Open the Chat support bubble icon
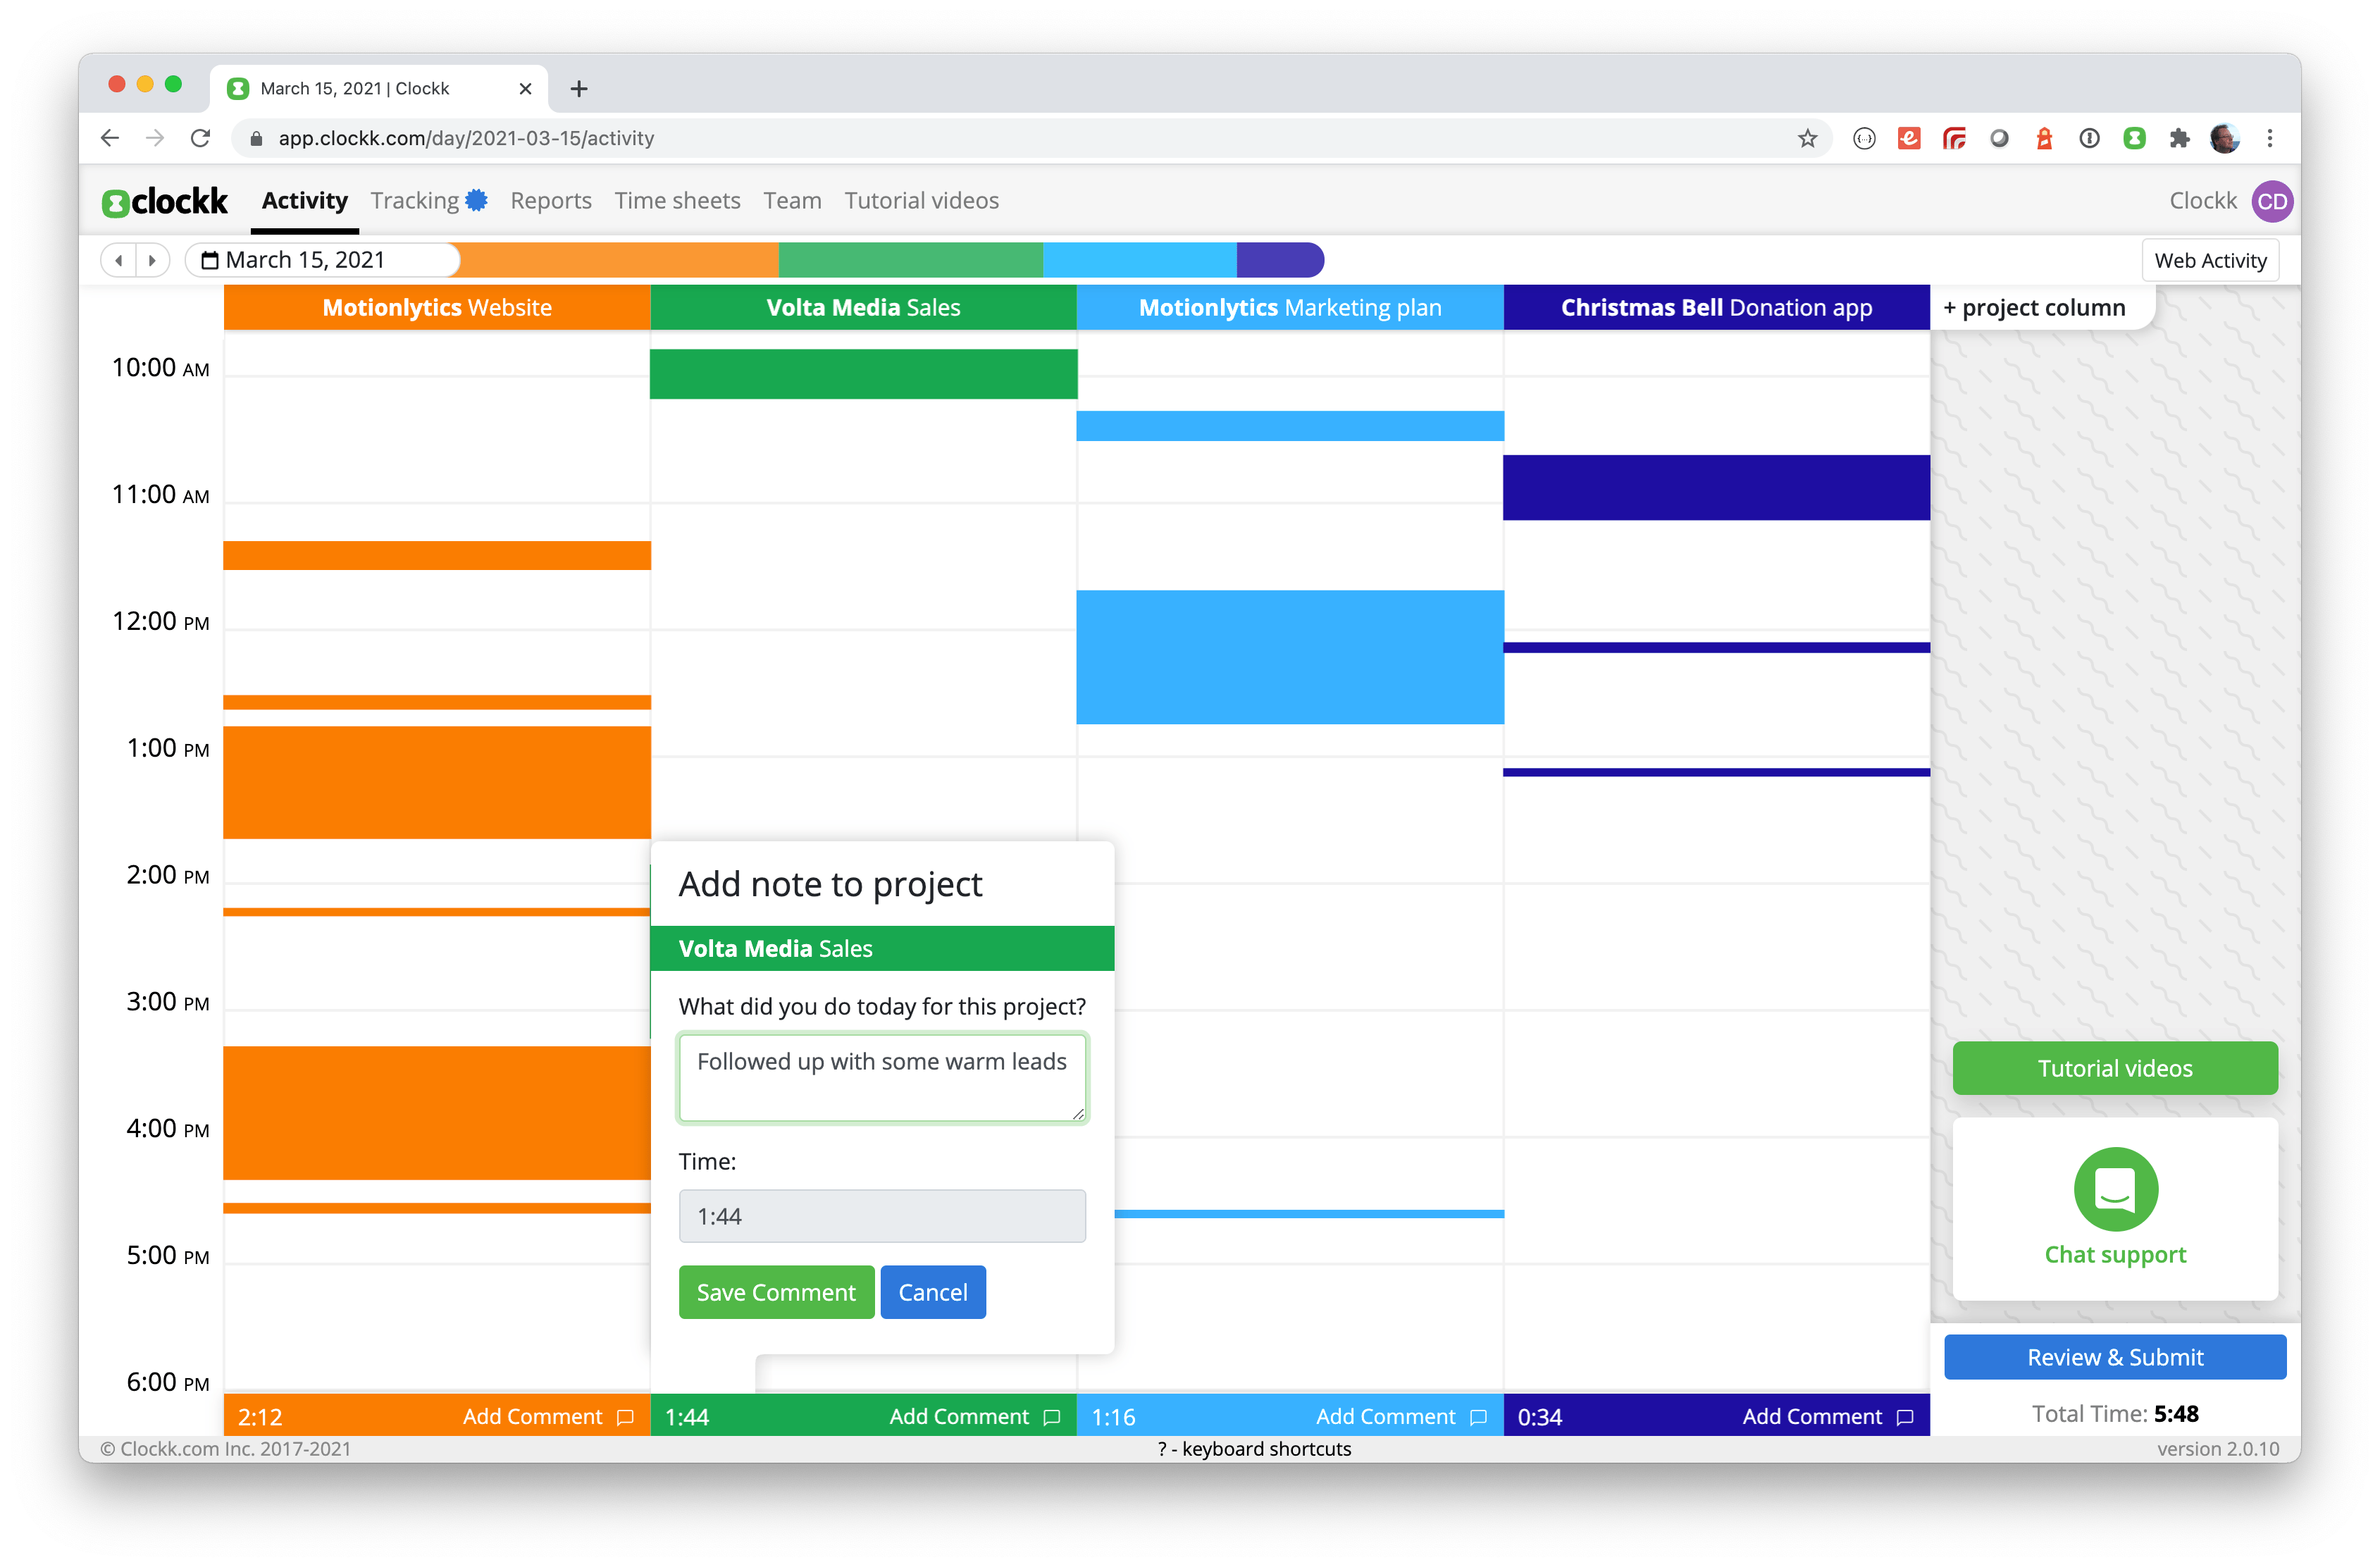Viewport: 2380px width, 1567px height. pos(2115,1188)
